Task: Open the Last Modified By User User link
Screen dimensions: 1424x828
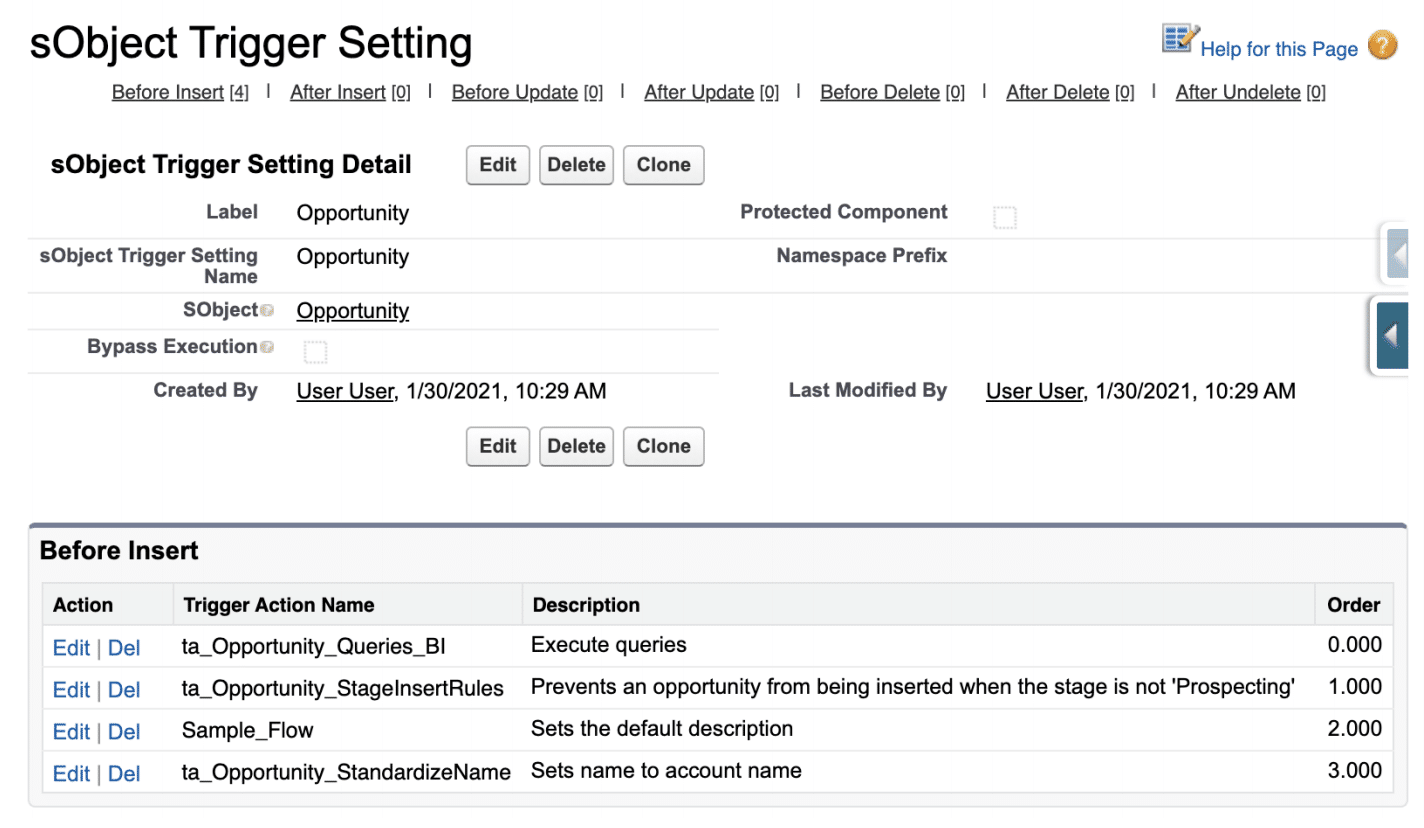Action: point(1035,391)
